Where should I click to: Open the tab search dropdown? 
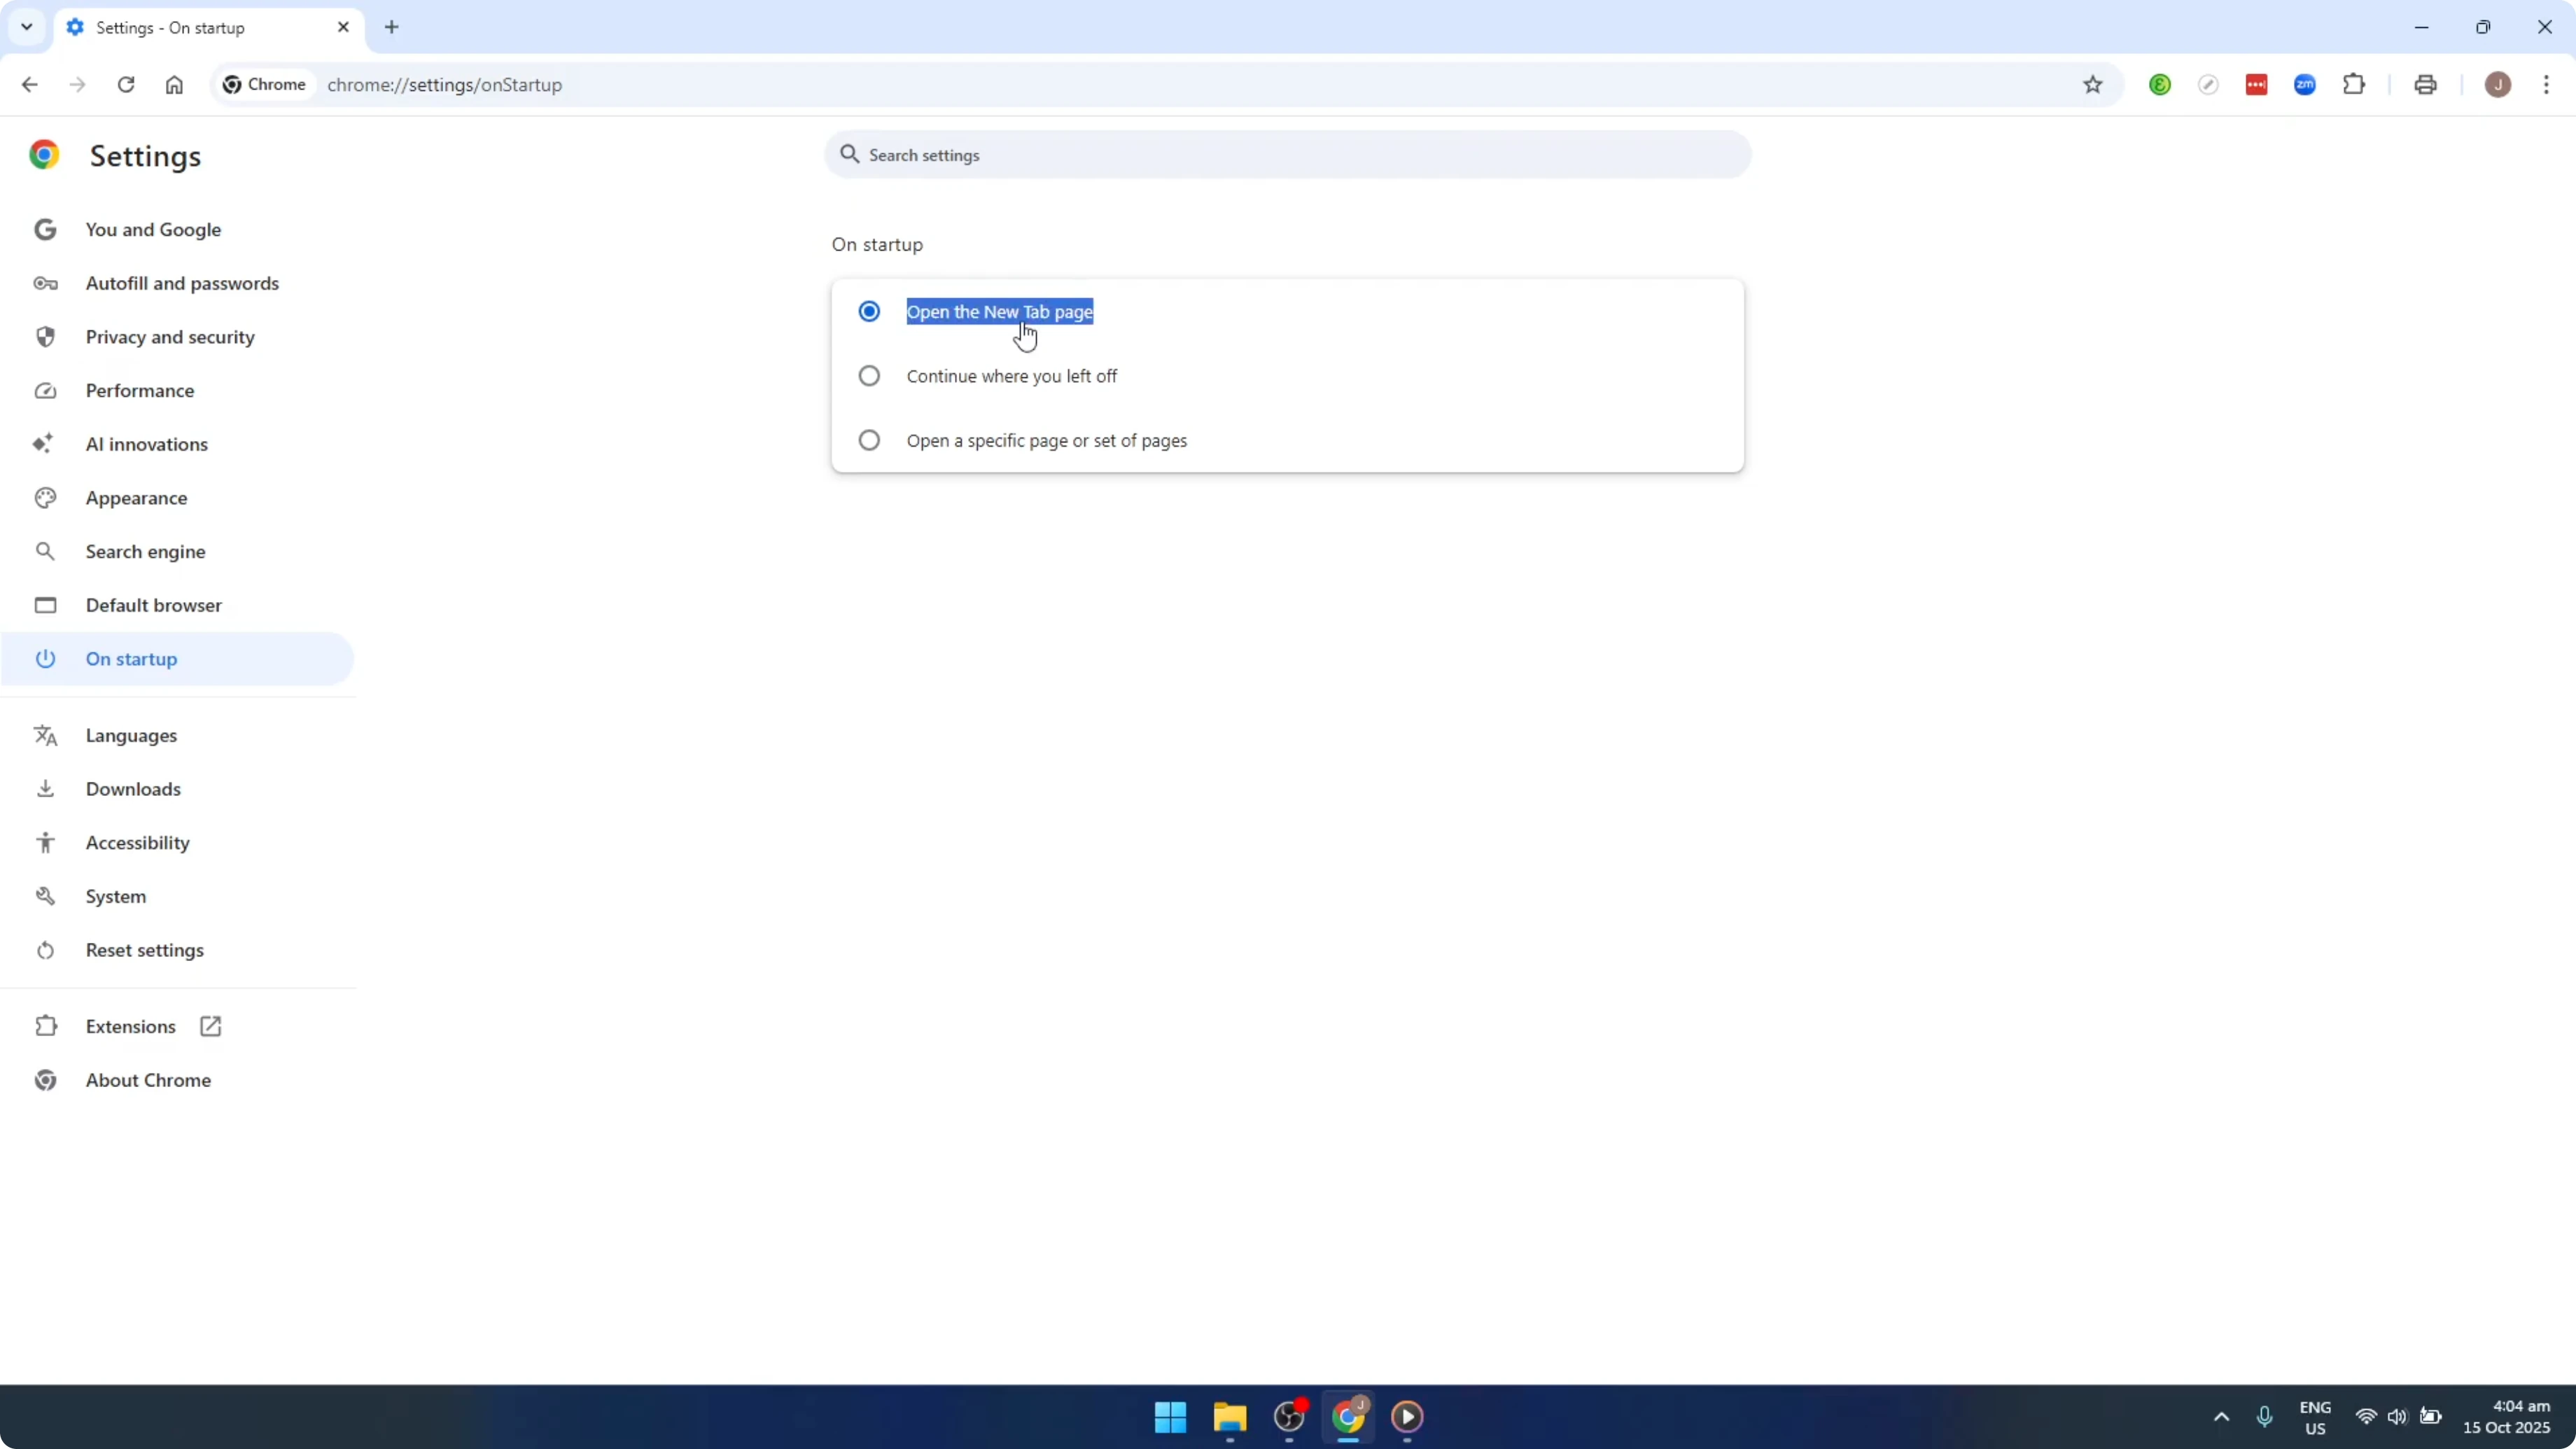(27, 27)
